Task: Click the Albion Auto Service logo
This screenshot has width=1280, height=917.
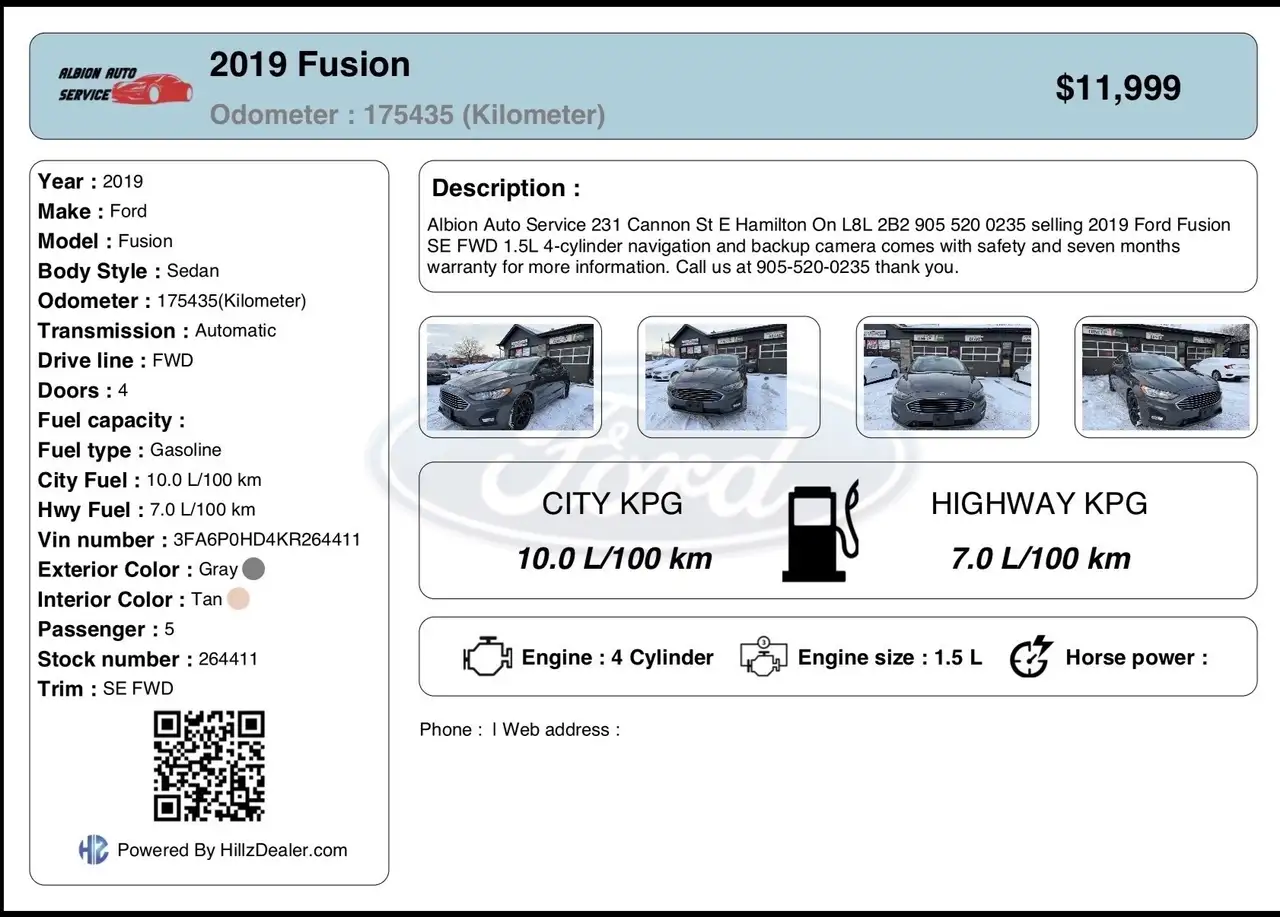Action: (x=125, y=85)
